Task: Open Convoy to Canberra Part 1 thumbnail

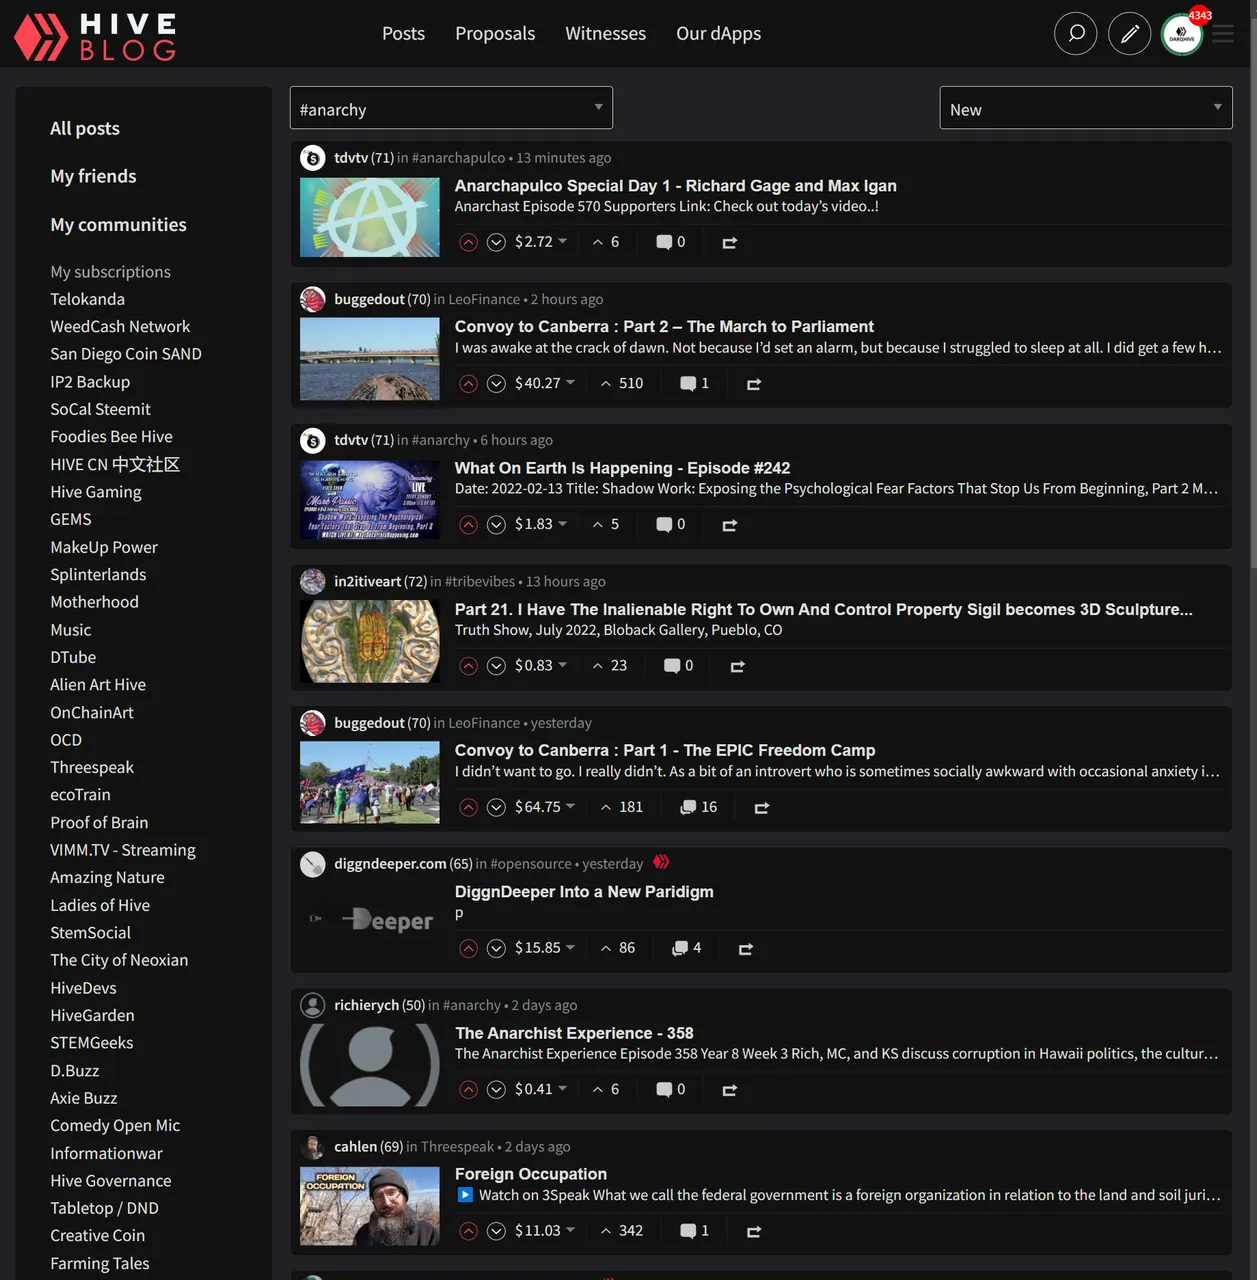Action: [370, 783]
